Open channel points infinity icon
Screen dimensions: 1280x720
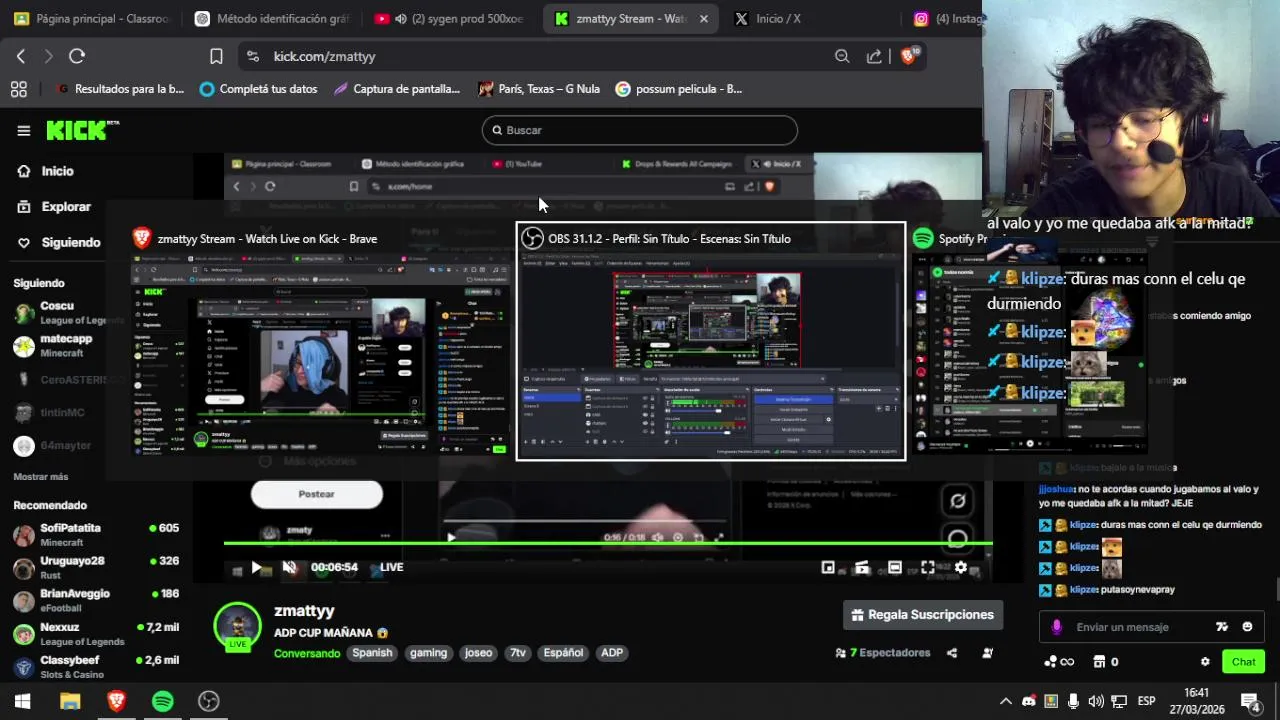tap(1058, 662)
